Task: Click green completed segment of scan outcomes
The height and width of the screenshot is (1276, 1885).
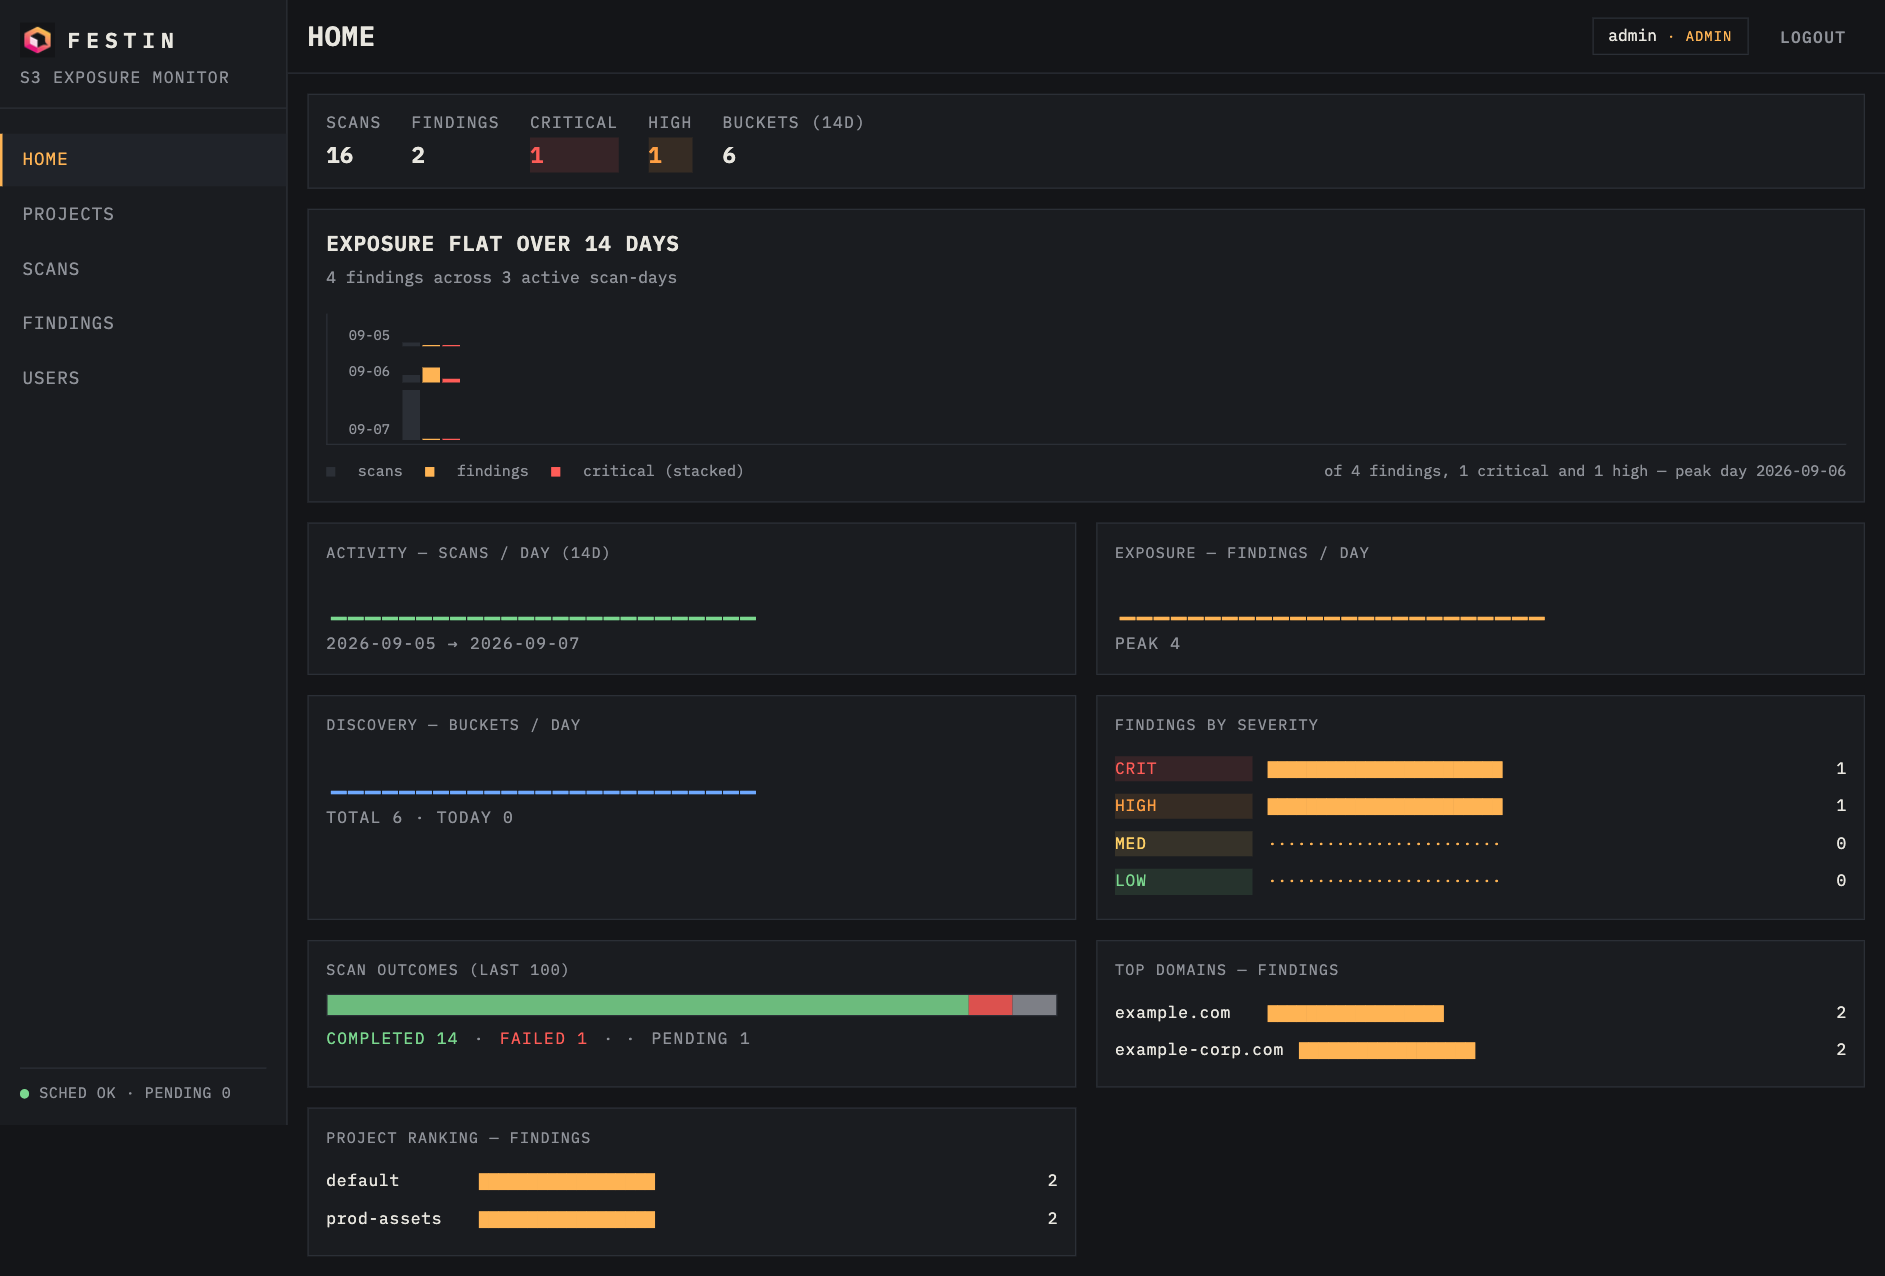Action: coord(647,1005)
